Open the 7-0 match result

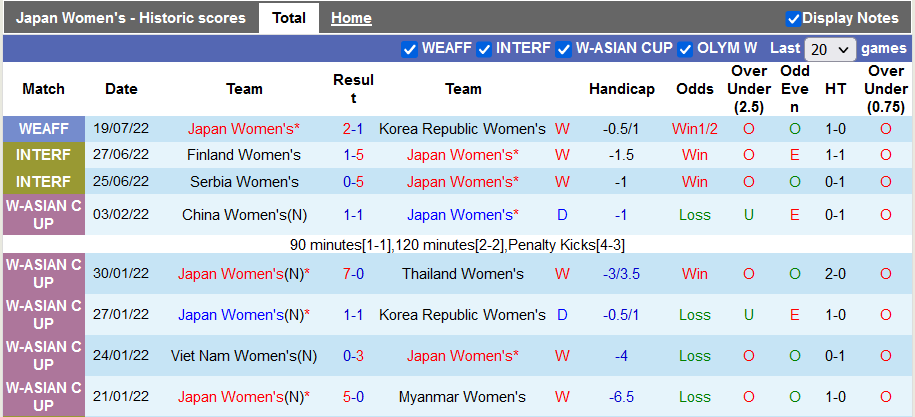tap(353, 274)
